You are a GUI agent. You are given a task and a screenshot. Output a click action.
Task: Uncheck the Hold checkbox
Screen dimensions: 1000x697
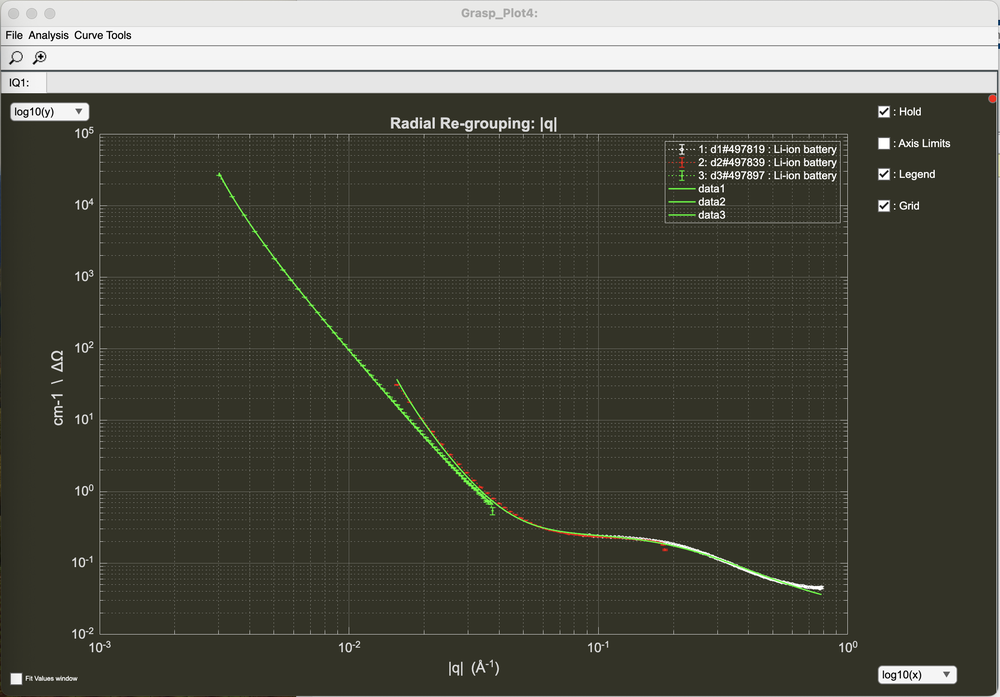pos(884,112)
